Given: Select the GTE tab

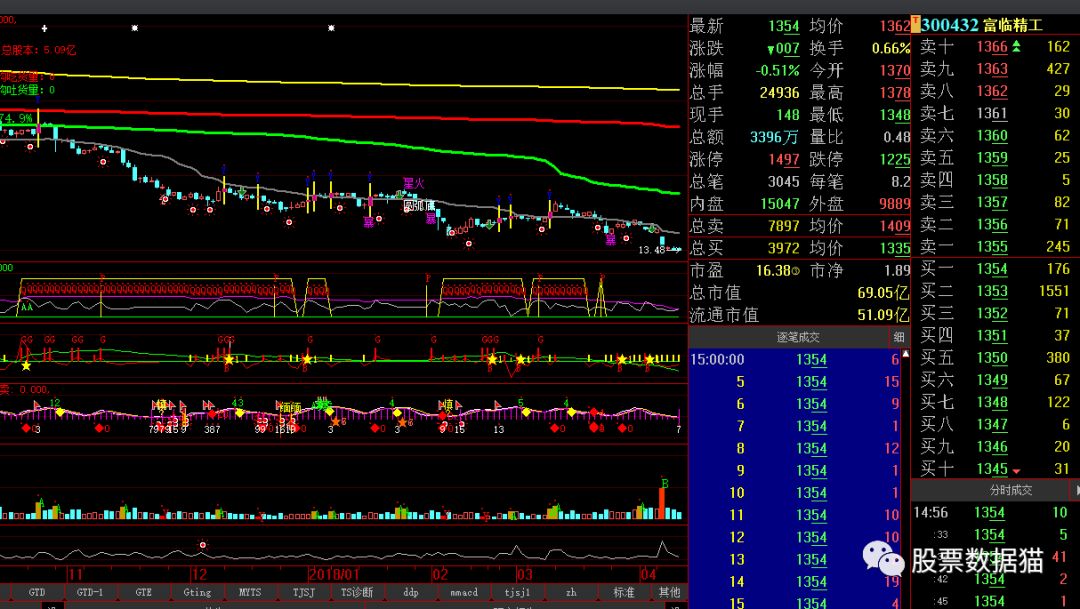Looking at the screenshot, I should (x=143, y=592).
